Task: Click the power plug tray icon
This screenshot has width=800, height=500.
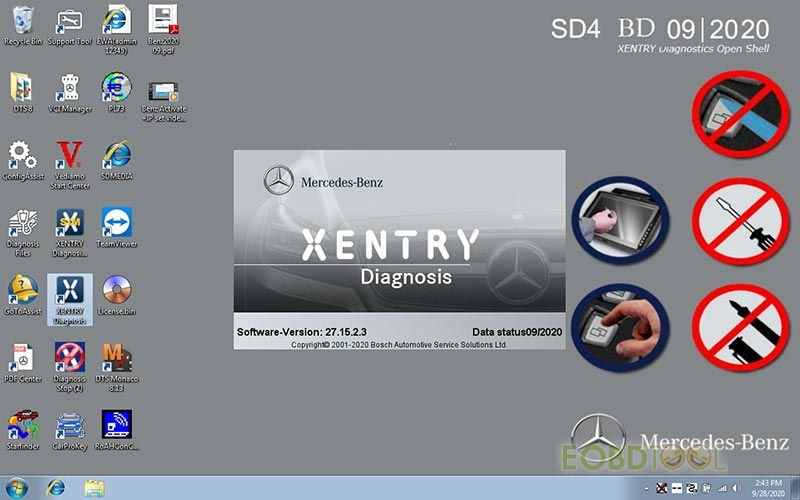Action: click(x=707, y=488)
